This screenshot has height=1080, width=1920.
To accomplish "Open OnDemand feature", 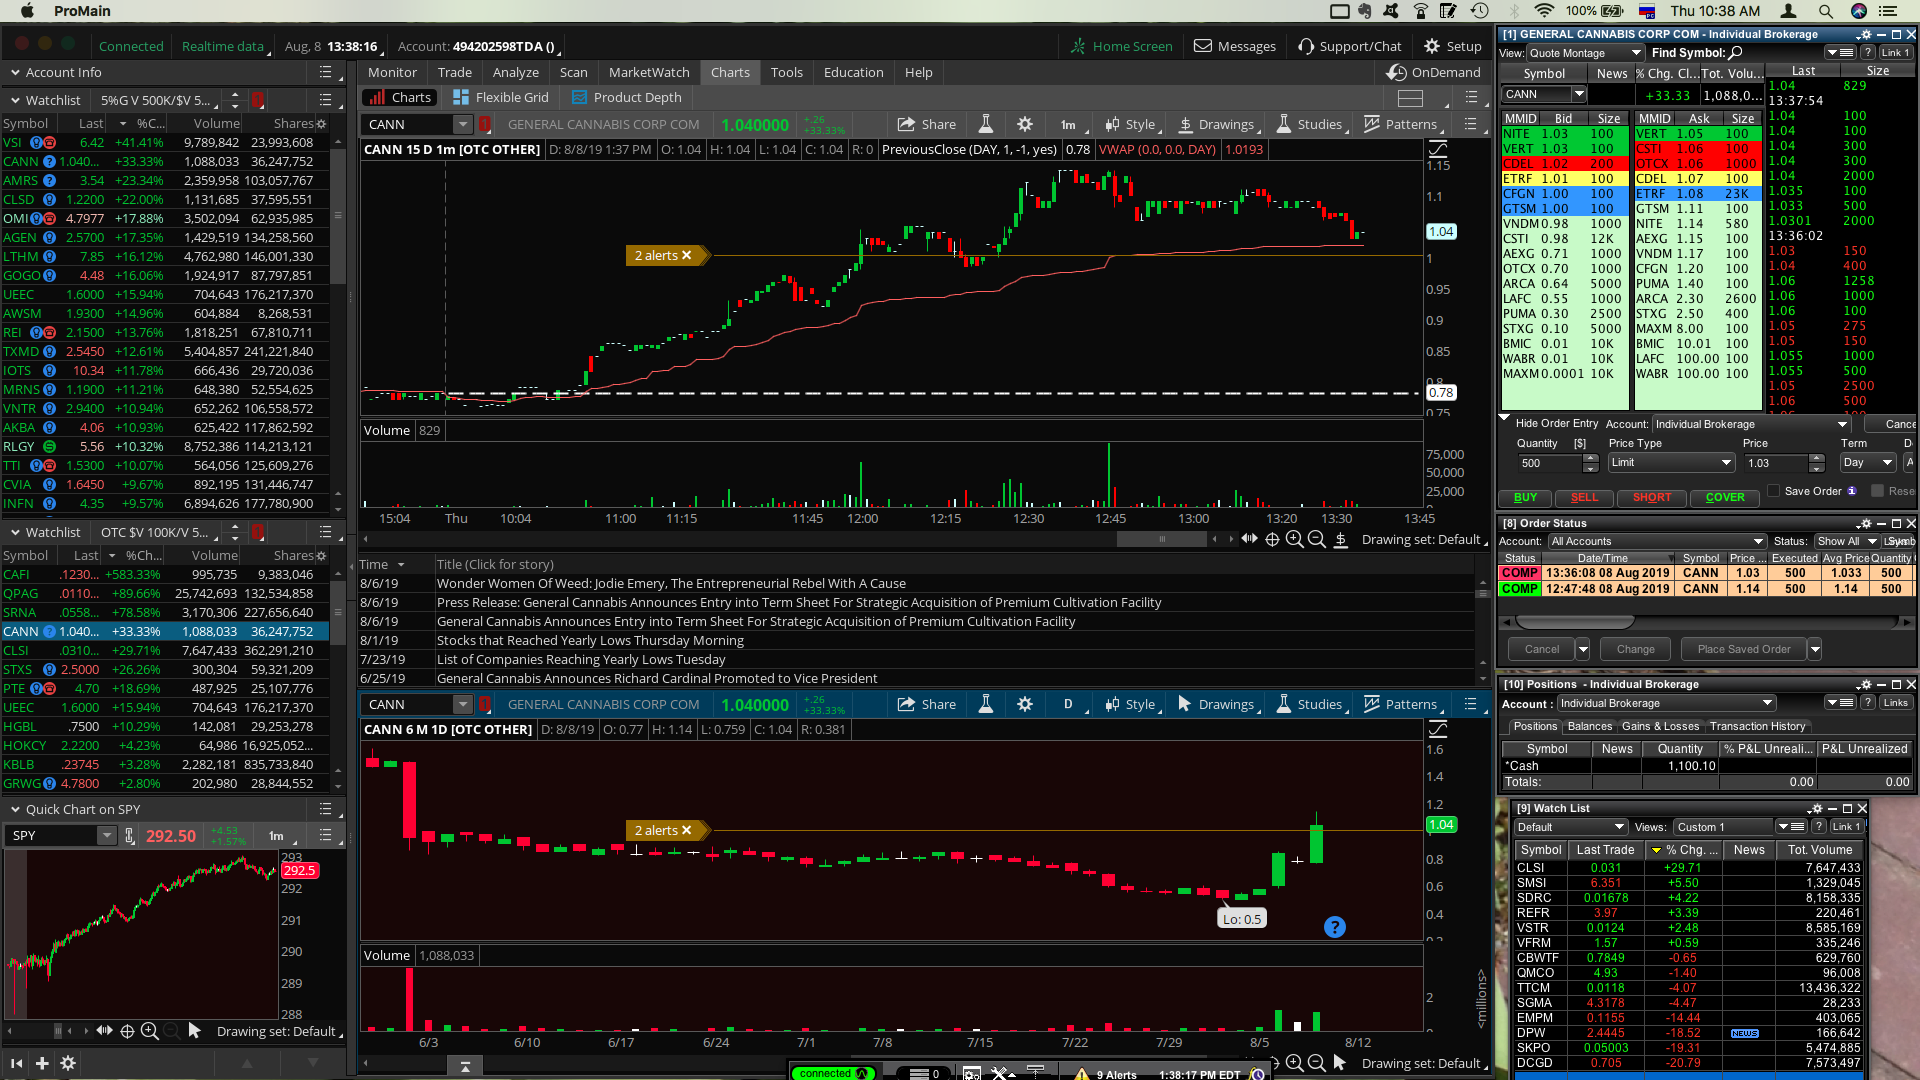I will point(1434,73).
